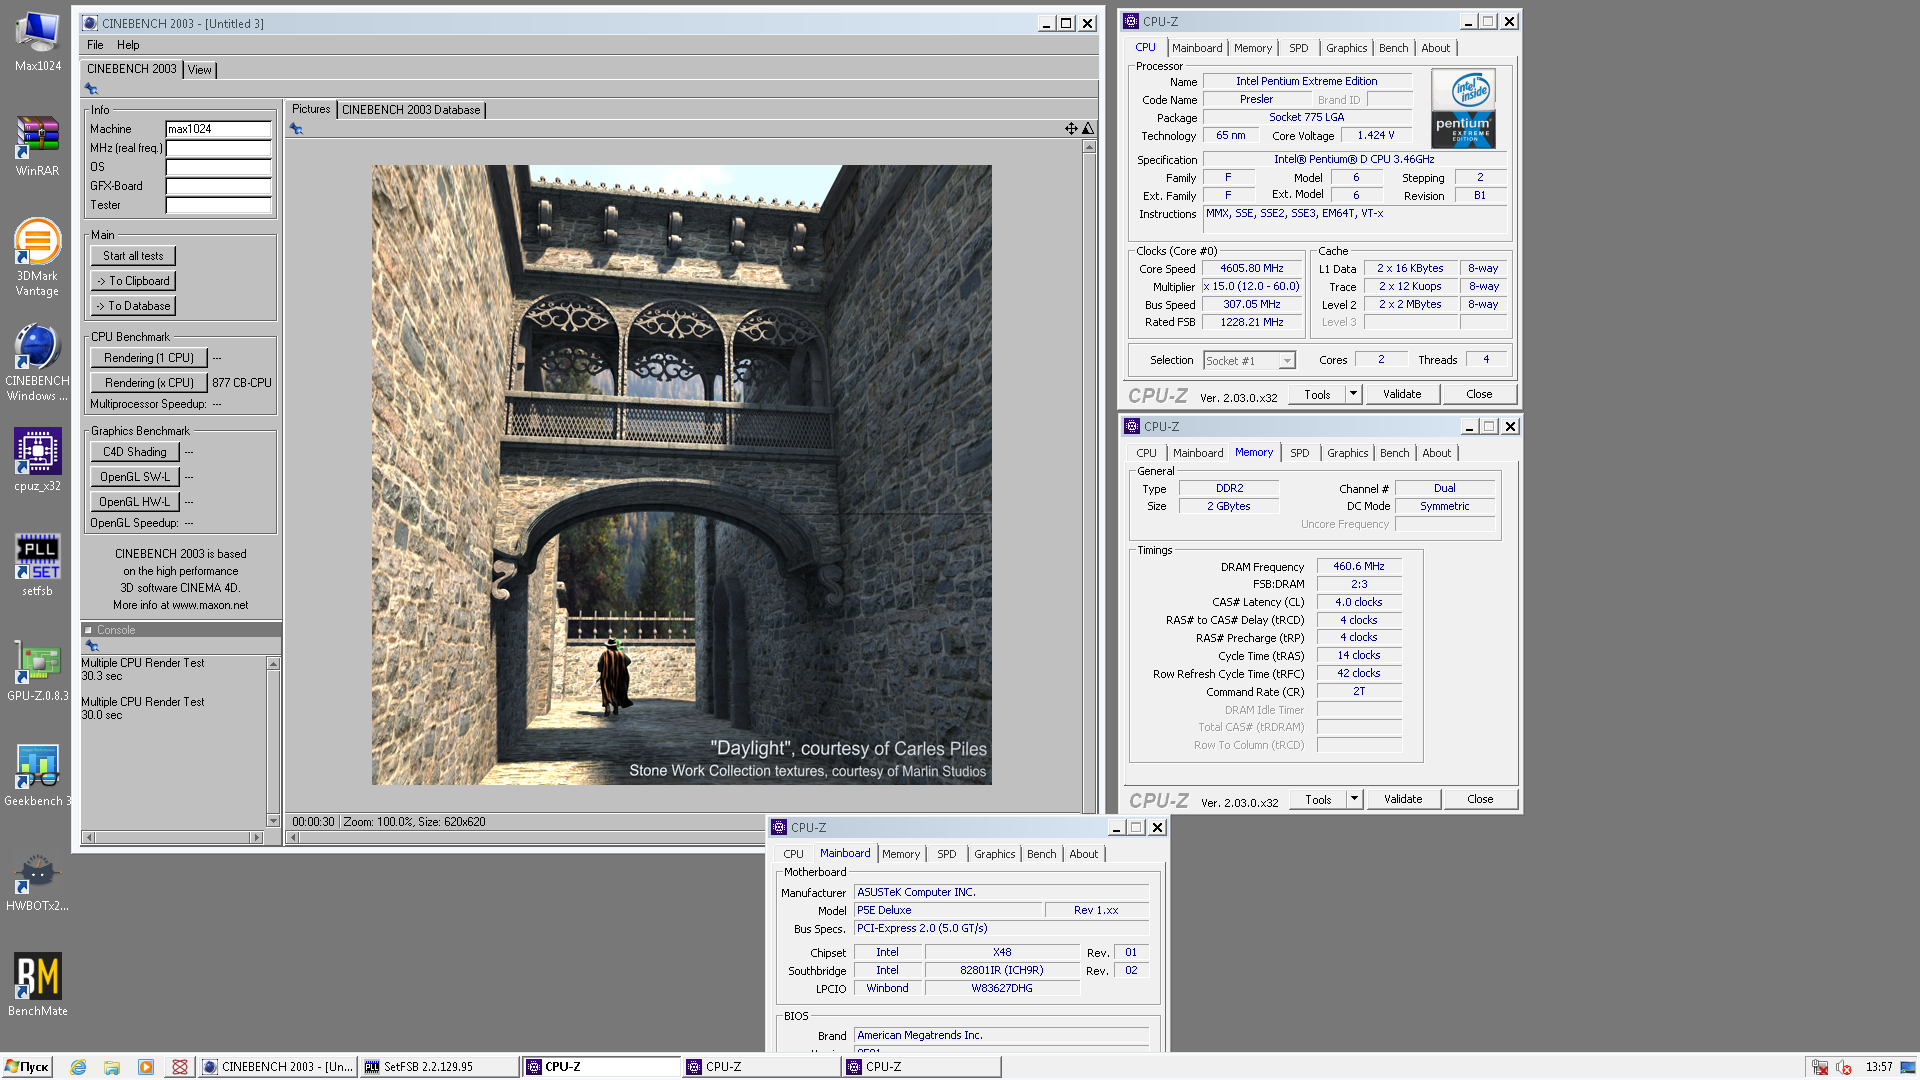The height and width of the screenshot is (1080, 1920).
Task: Click the pin icon in Console panel
Action: 92,646
